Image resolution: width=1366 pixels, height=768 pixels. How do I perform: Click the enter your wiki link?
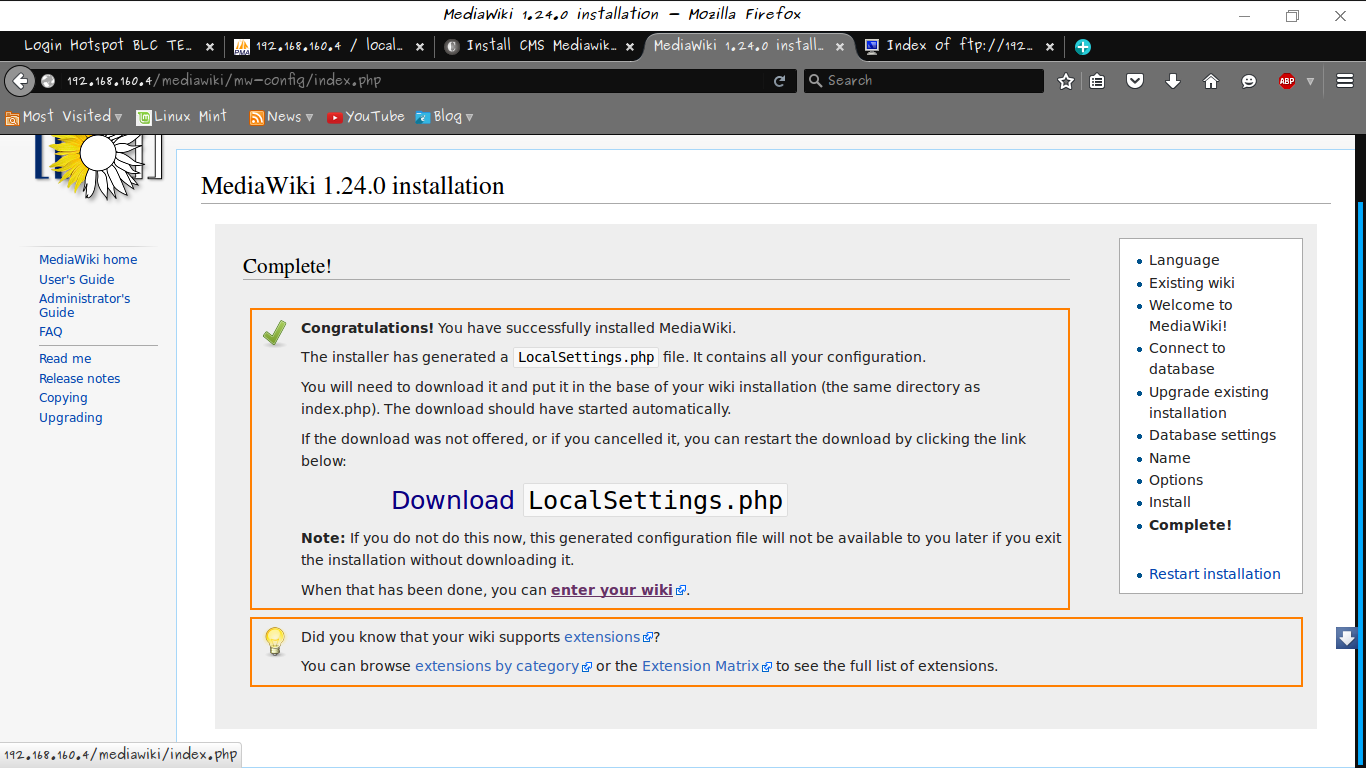coord(611,590)
